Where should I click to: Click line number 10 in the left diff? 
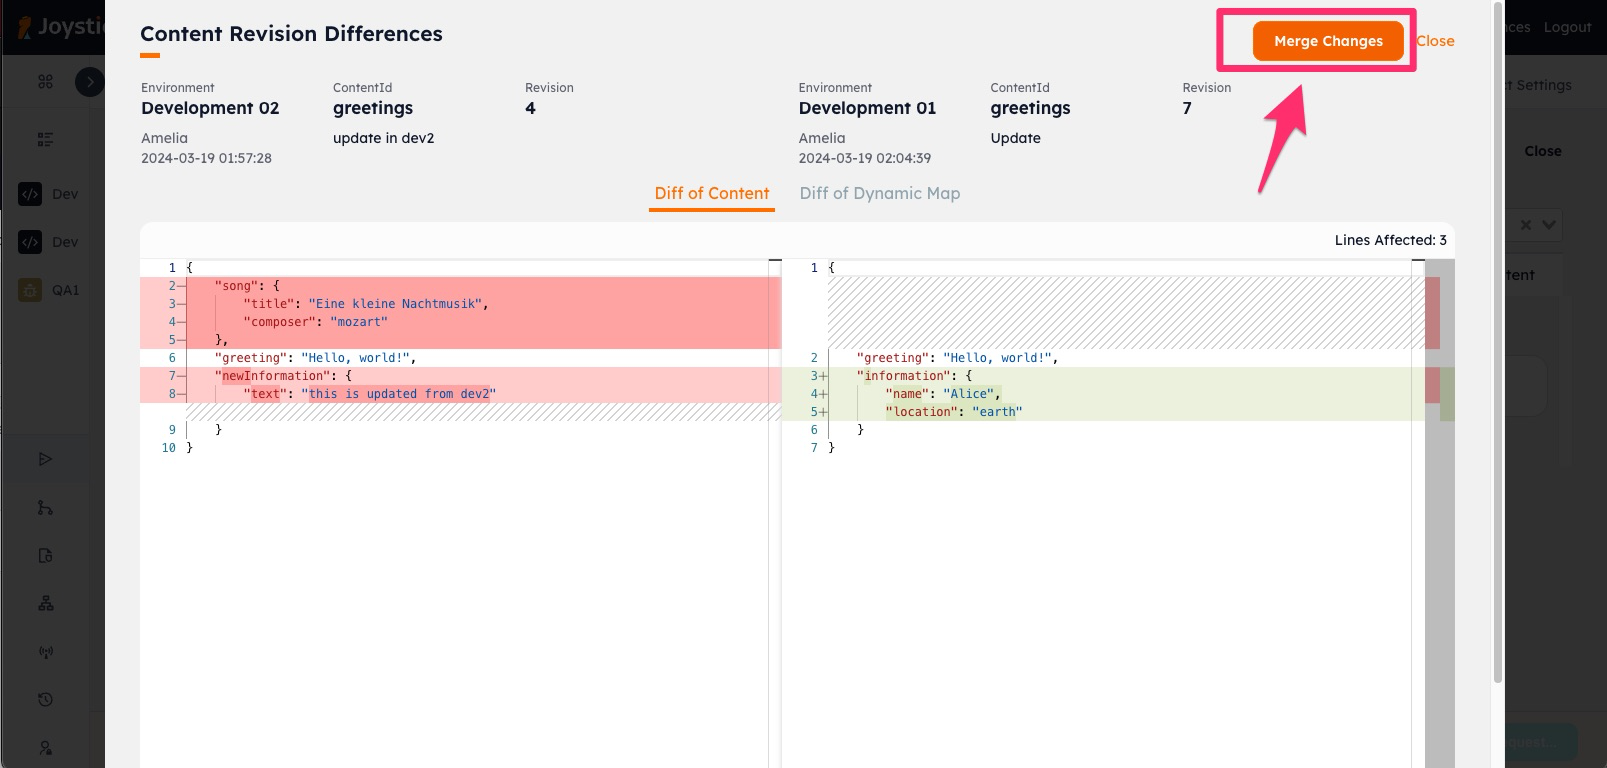point(168,448)
